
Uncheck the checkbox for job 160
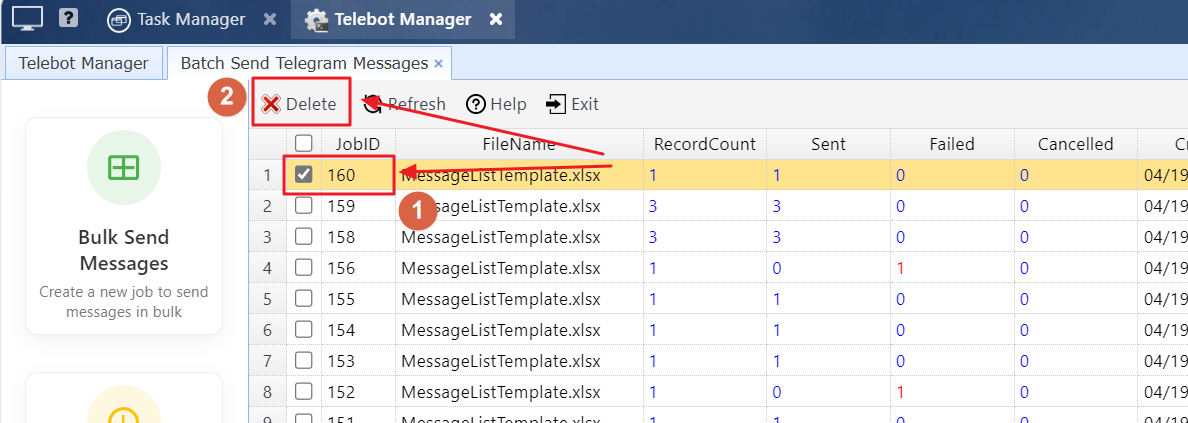coord(304,175)
